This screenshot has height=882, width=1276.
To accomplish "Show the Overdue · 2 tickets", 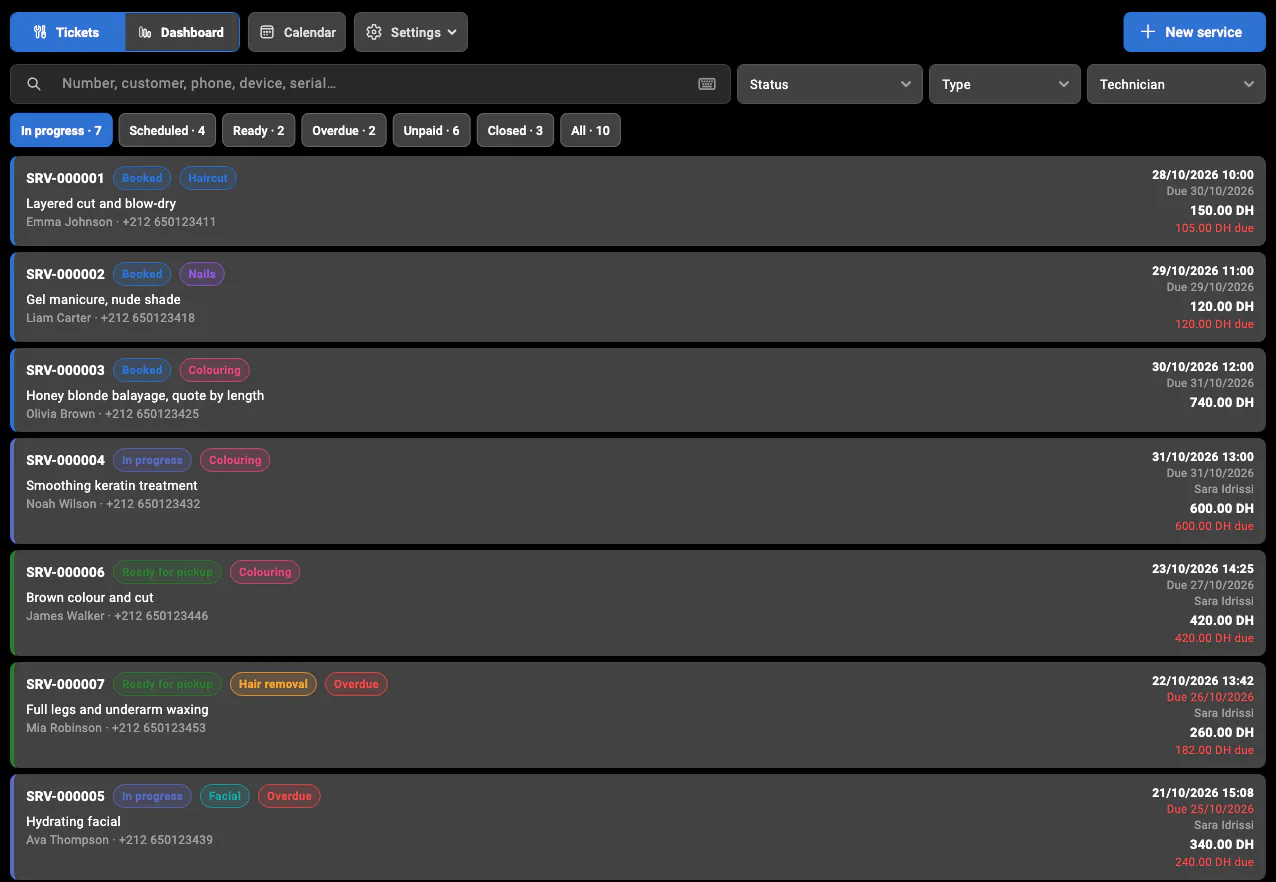I will (344, 130).
